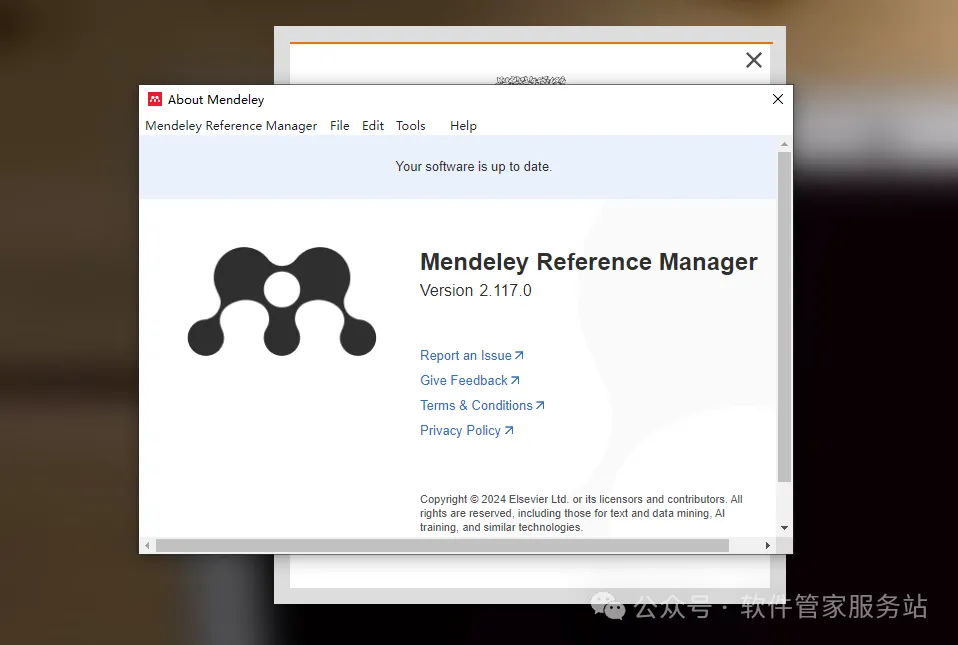The image size is (958, 645).
Task: View the Privacy Policy link
Action: point(467,431)
